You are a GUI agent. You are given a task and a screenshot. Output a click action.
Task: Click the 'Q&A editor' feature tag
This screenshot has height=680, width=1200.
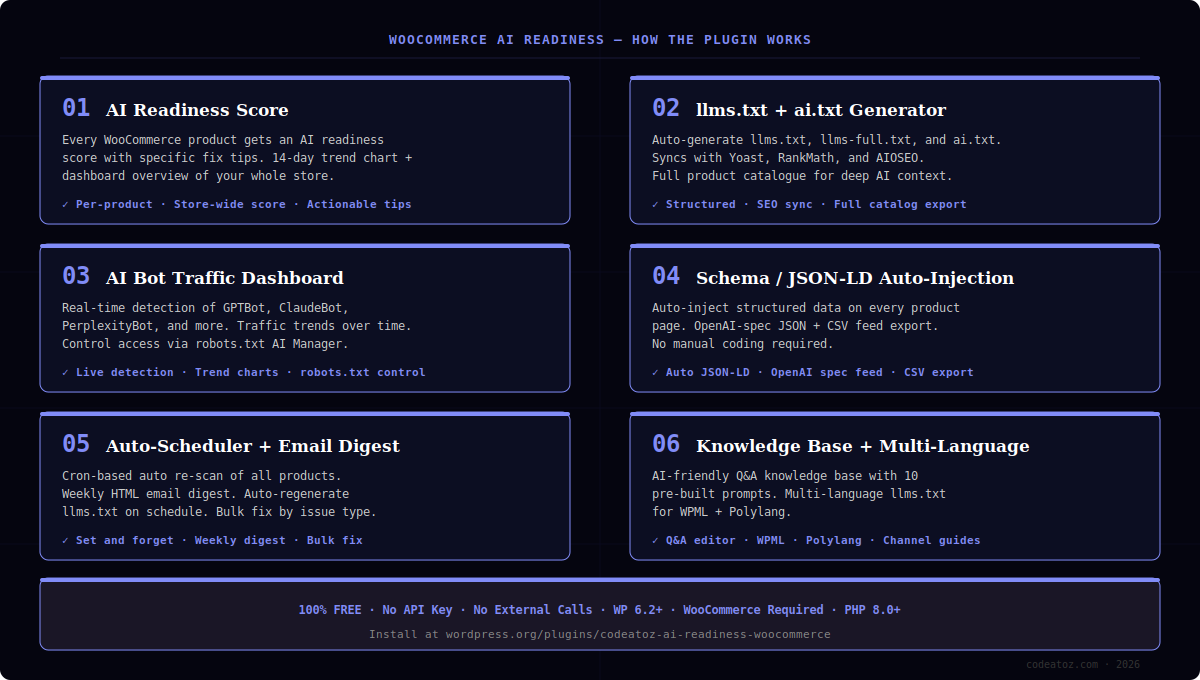701,540
